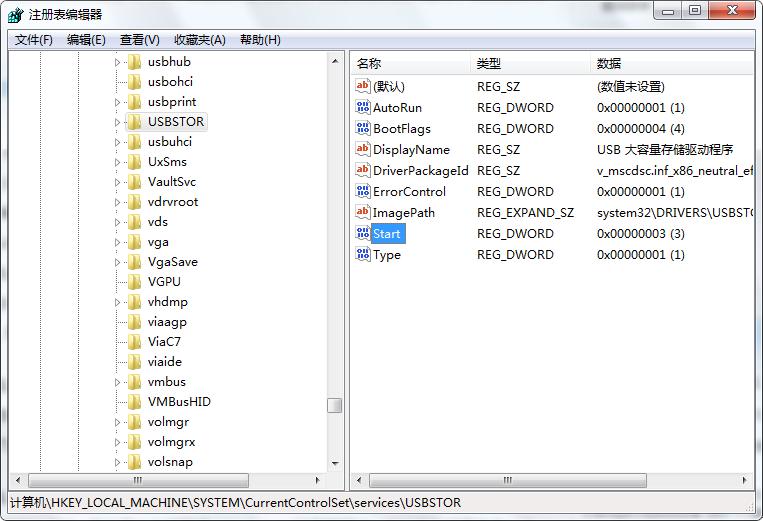Sort by the 类型 column header
Viewport: 763px width, 521px height.
pos(530,63)
